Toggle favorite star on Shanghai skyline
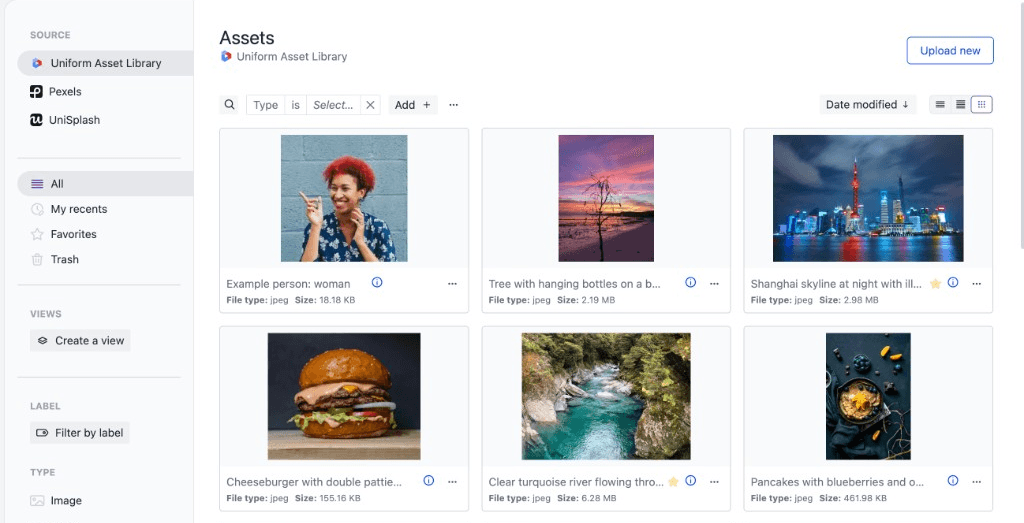The width and height of the screenshot is (1024, 523). (x=935, y=284)
